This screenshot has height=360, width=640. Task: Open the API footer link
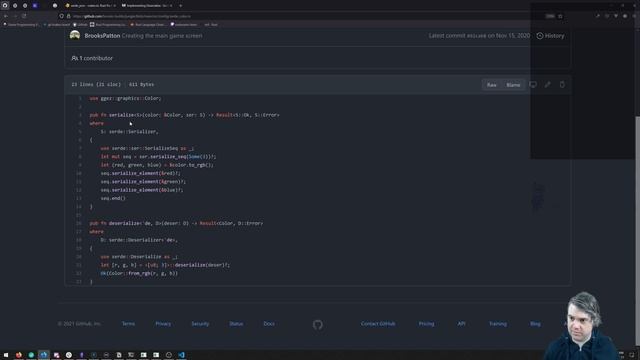click(461, 324)
